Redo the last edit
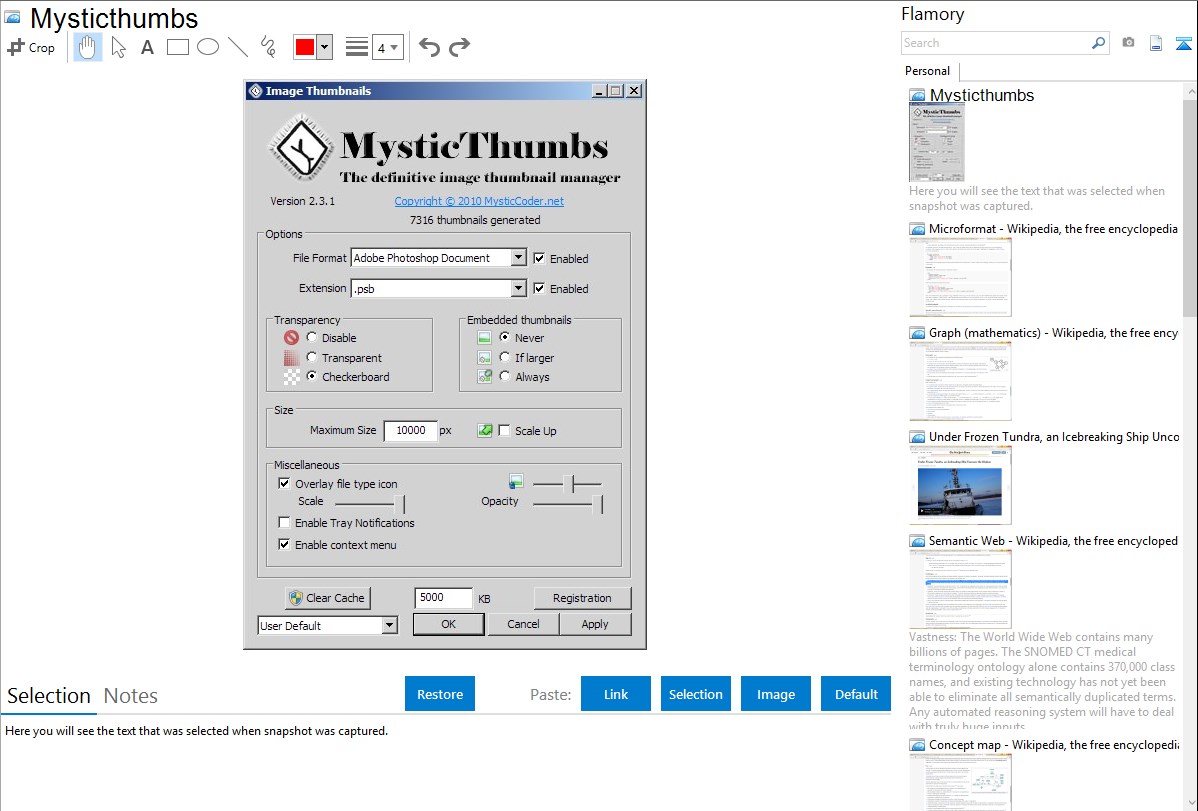 click(x=459, y=47)
